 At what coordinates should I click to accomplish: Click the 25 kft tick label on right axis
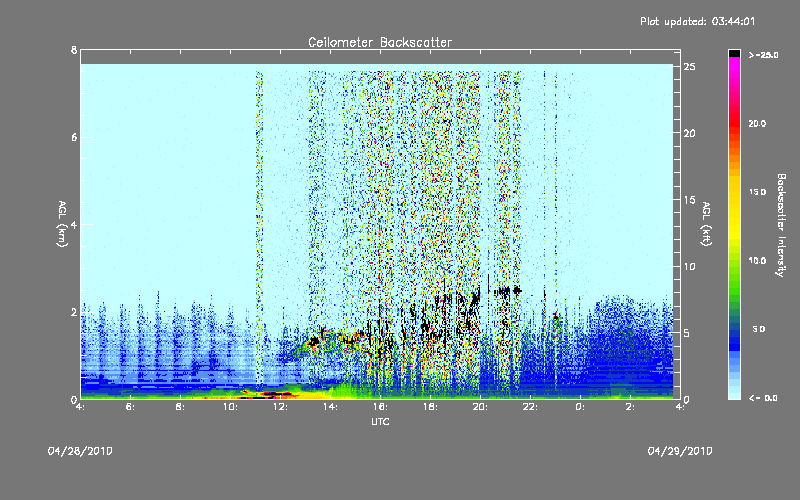click(x=689, y=66)
